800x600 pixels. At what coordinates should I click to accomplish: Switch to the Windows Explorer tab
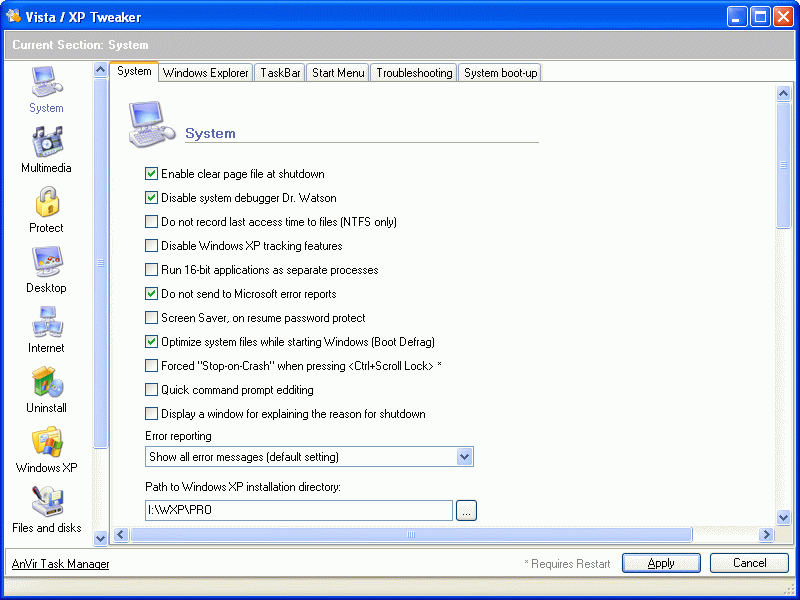(206, 73)
